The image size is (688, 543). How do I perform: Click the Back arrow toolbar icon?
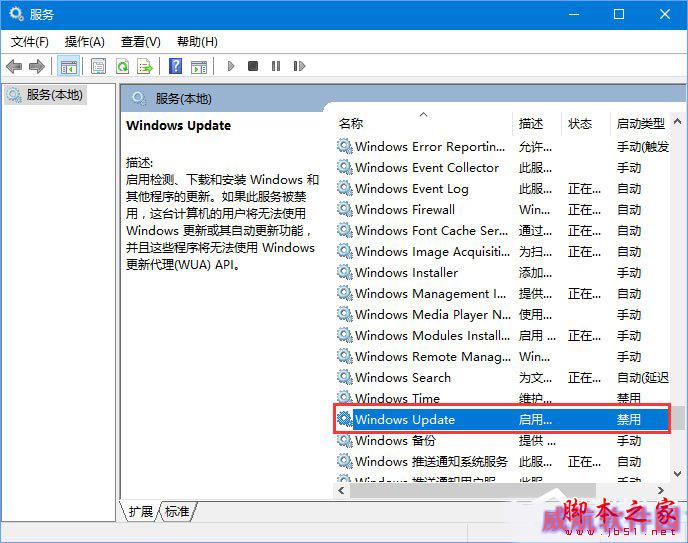pos(14,67)
